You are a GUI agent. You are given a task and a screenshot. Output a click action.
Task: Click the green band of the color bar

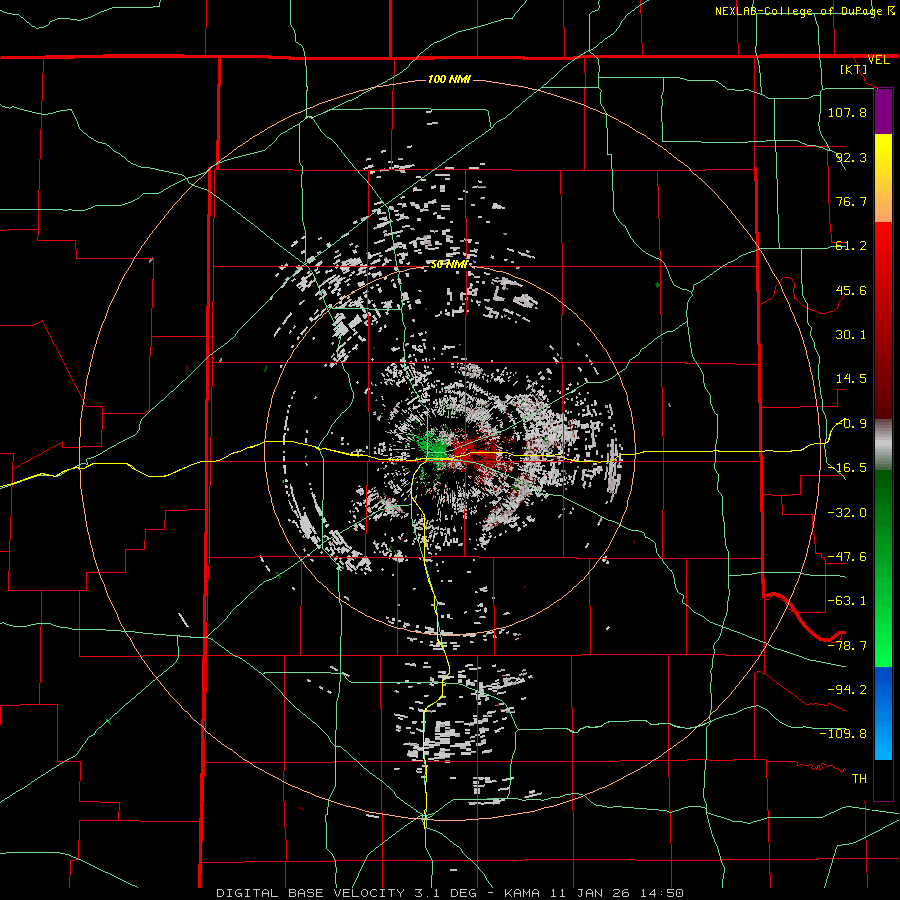tap(883, 568)
